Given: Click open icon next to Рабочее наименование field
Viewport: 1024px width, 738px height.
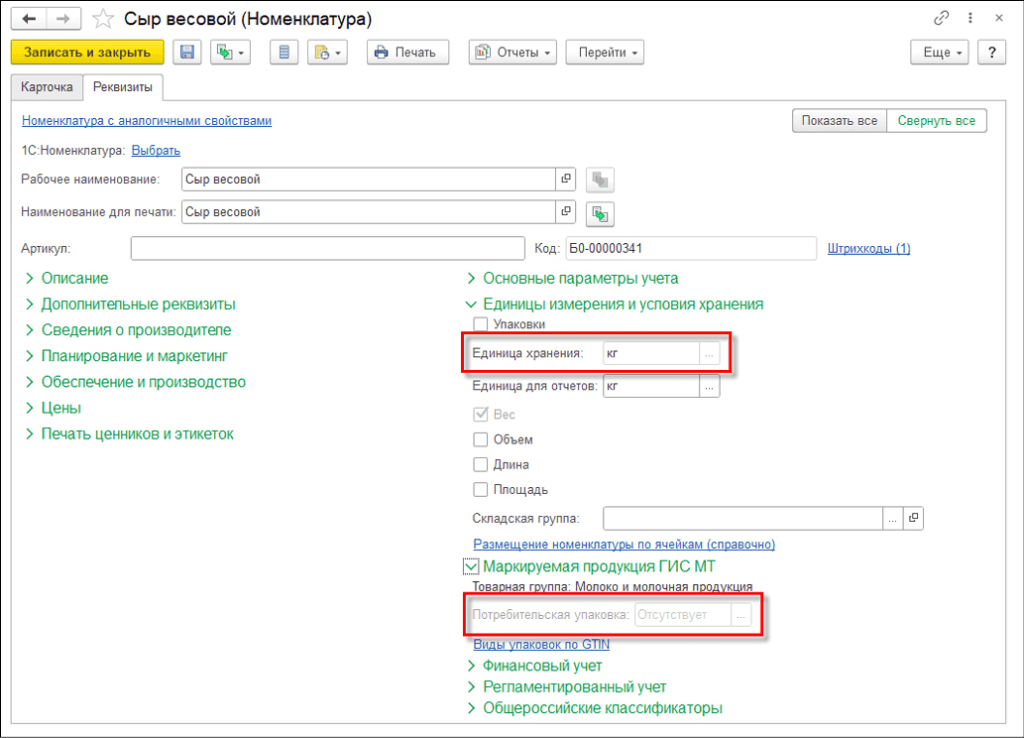Looking at the screenshot, I should pos(566,179).
